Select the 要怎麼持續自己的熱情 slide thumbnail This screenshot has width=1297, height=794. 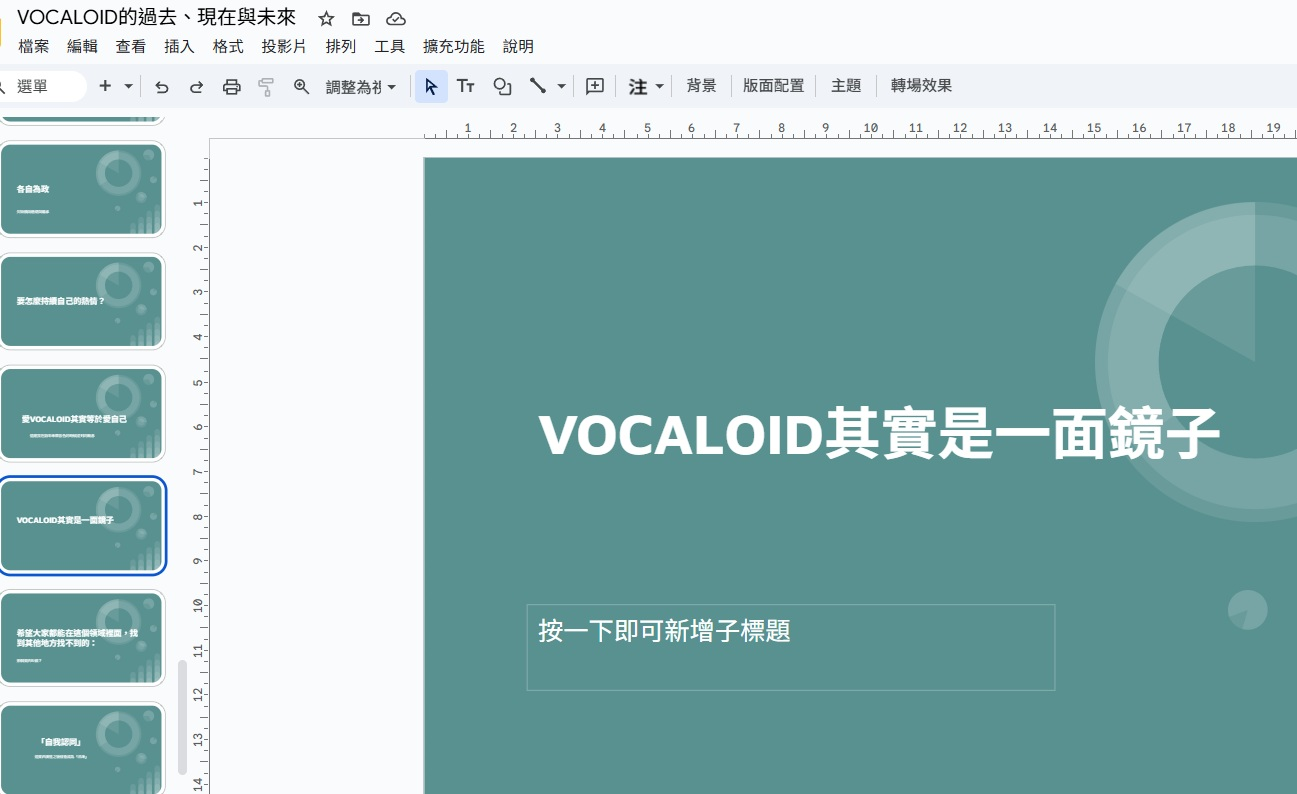point(82,301)
